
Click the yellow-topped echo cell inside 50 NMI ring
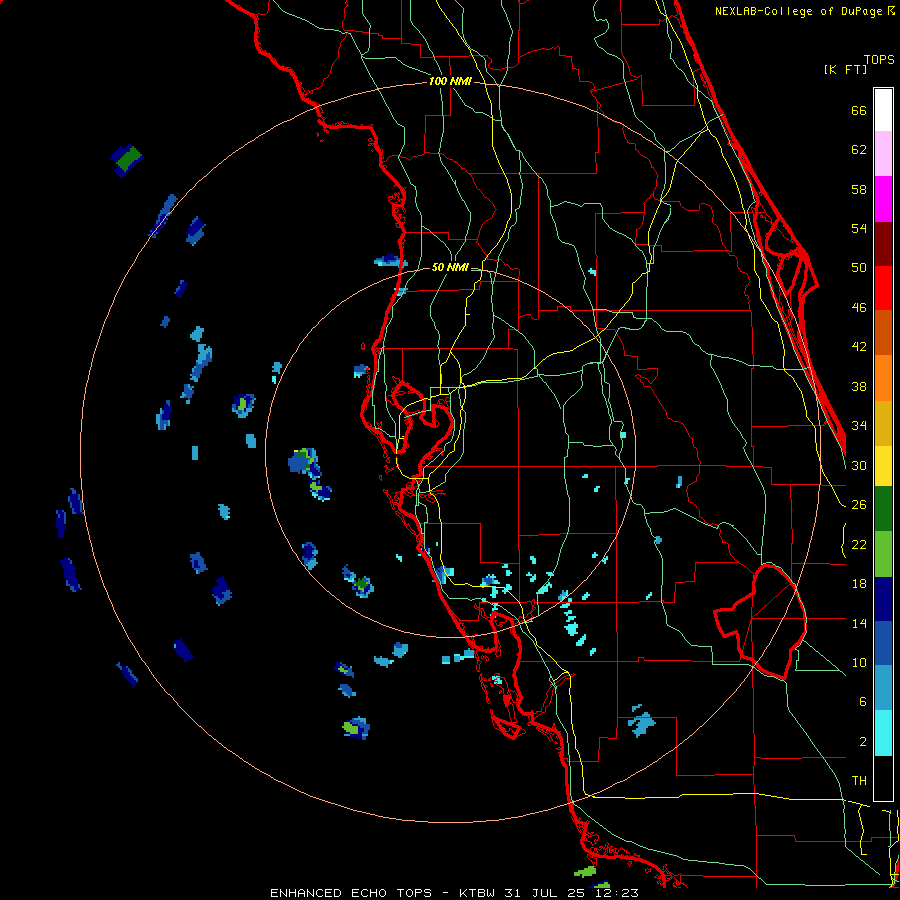tap(303, 459)
